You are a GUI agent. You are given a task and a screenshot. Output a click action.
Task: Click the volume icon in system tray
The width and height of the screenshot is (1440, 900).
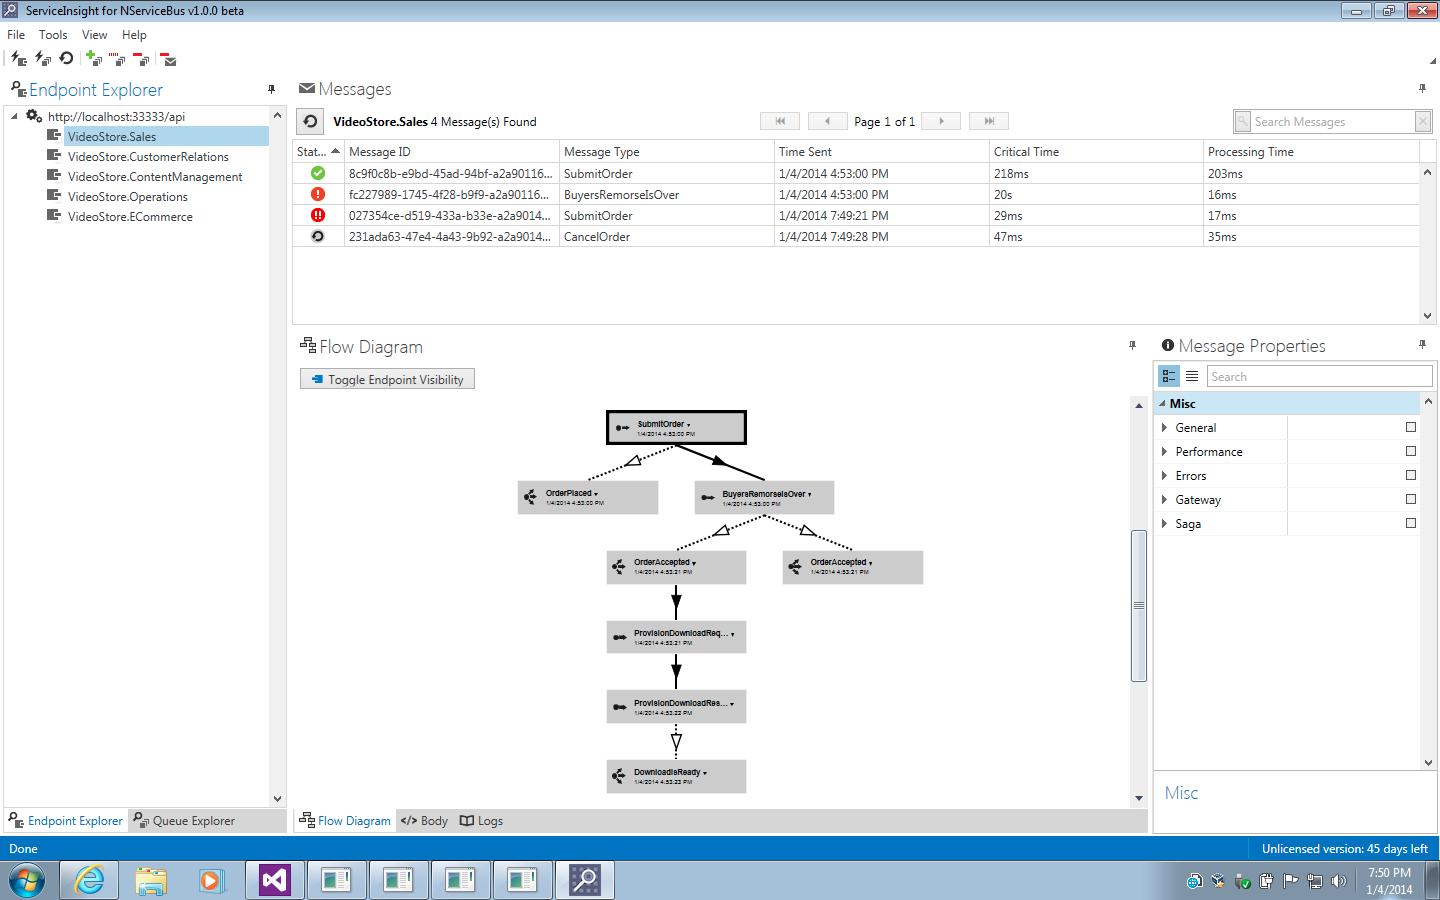1339,881
